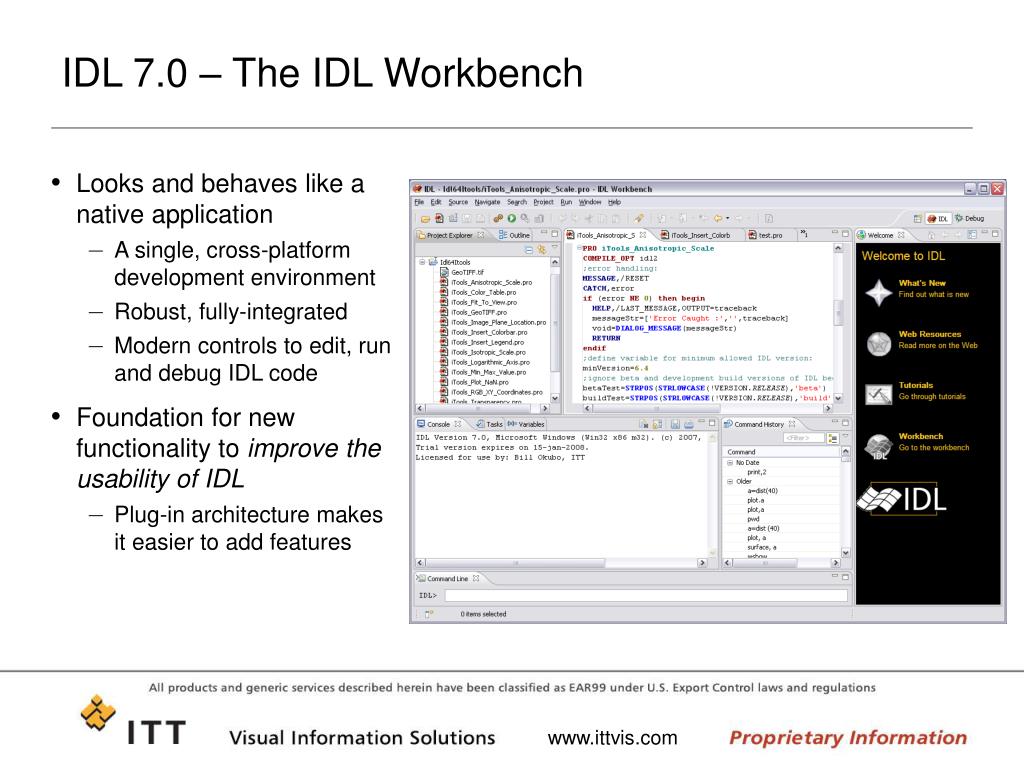
Task: Click the Console save icon
Action: (675, 424)
